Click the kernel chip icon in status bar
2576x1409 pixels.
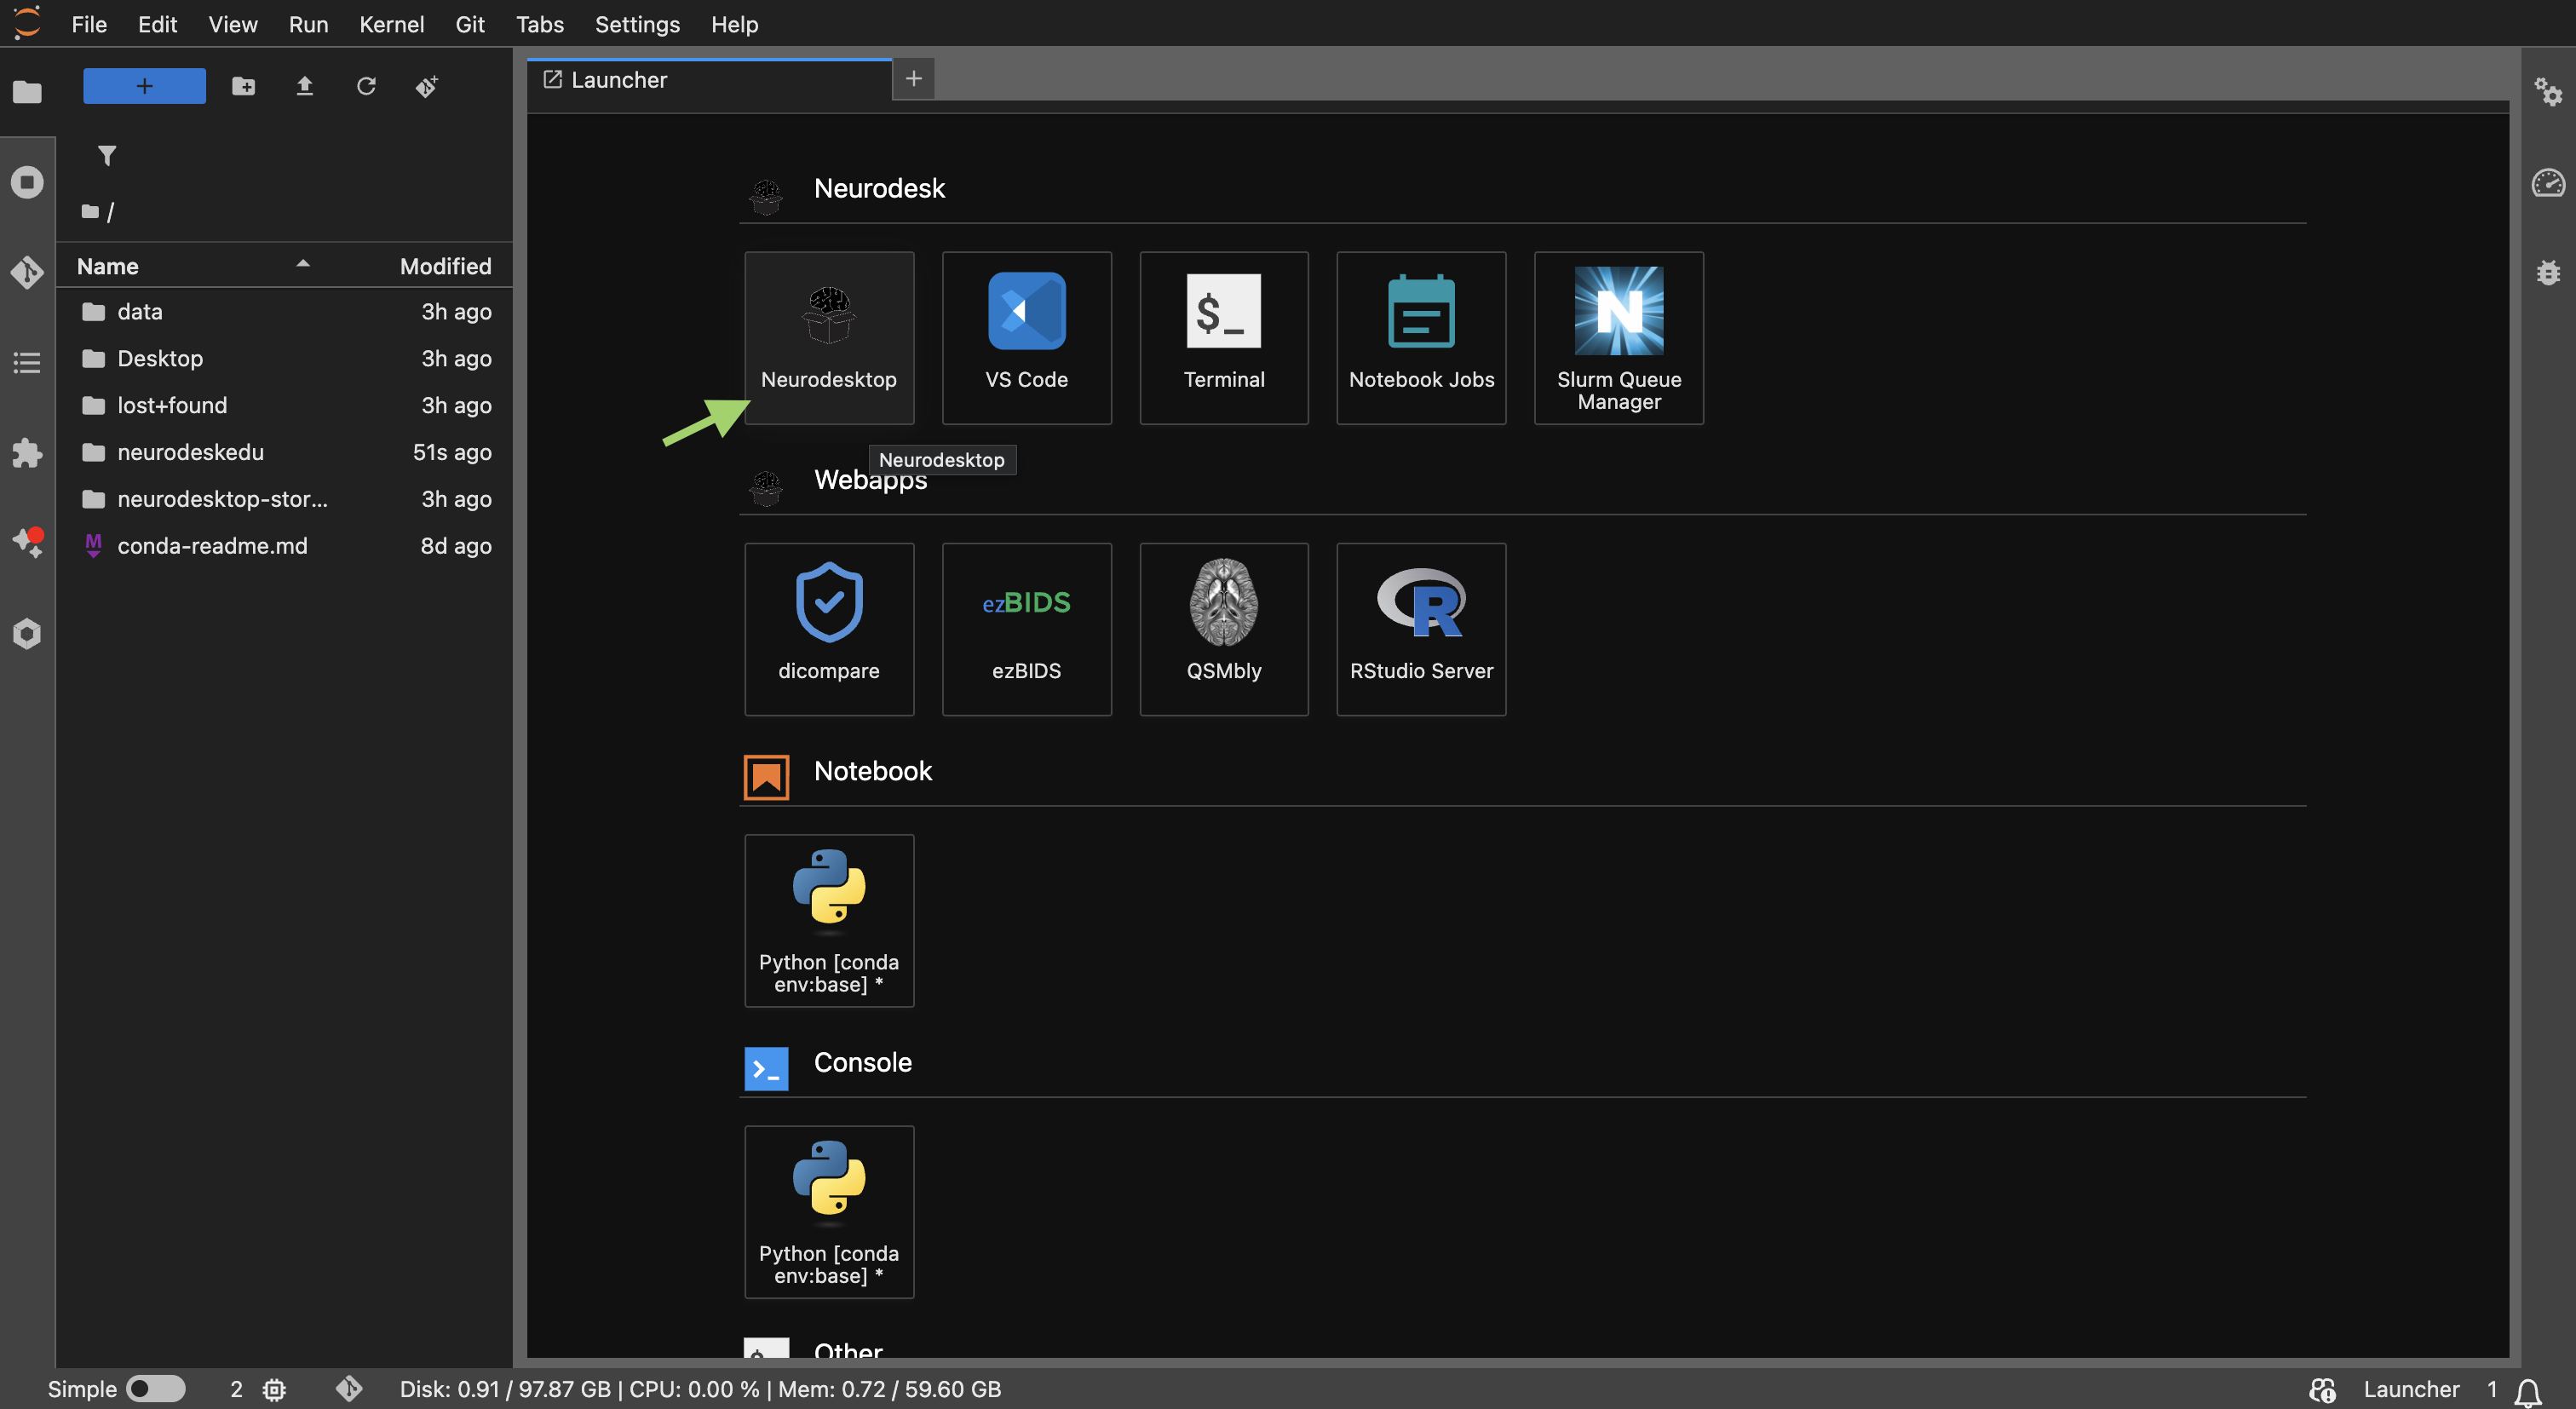[274, 1389]
